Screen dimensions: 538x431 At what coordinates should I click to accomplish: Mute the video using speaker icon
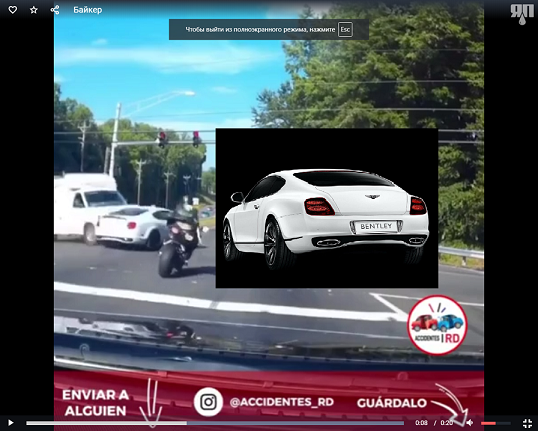[x=470, y=422]
